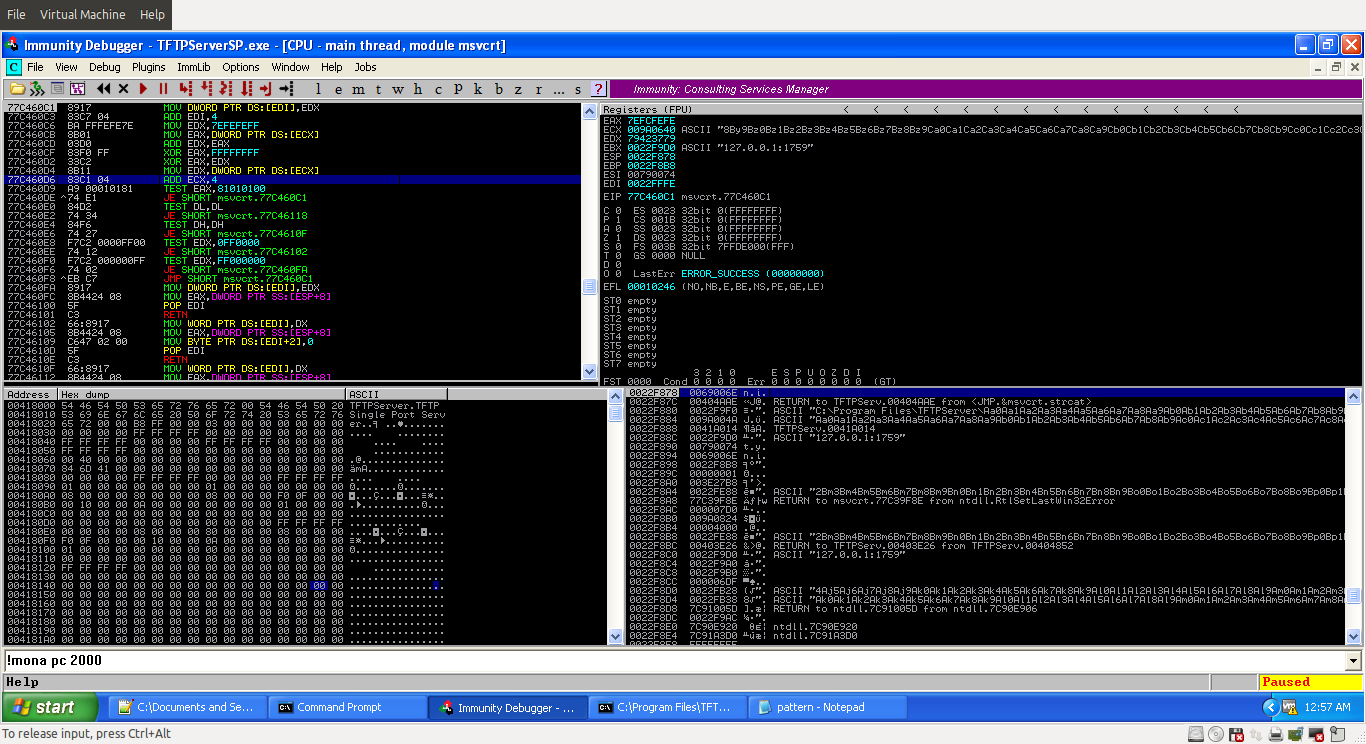Screen dimensions: 1366x744
Task: Select the highlighted ADD ECX,4 instruction
Action: tap(291, 179)
